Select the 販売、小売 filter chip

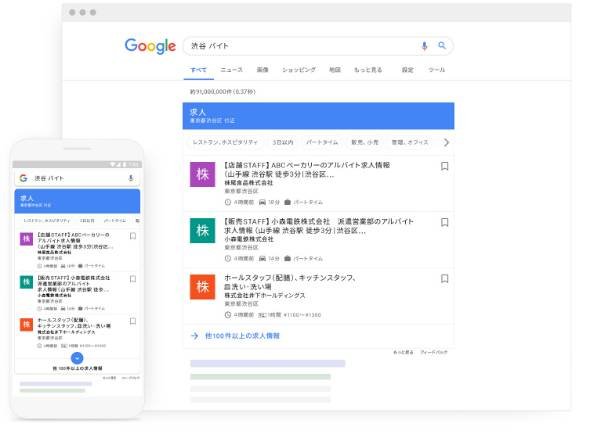point(365,142)
